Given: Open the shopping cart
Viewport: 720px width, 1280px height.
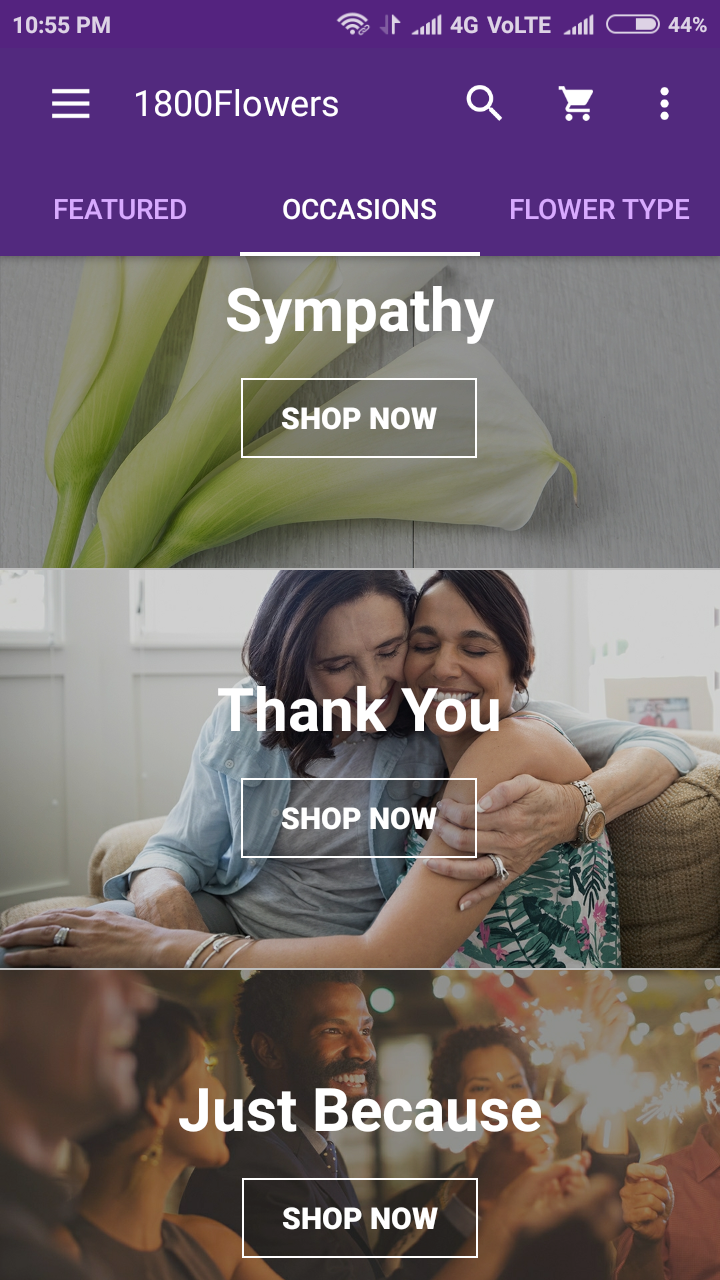Looking at the screenshot, I should 577,104.
